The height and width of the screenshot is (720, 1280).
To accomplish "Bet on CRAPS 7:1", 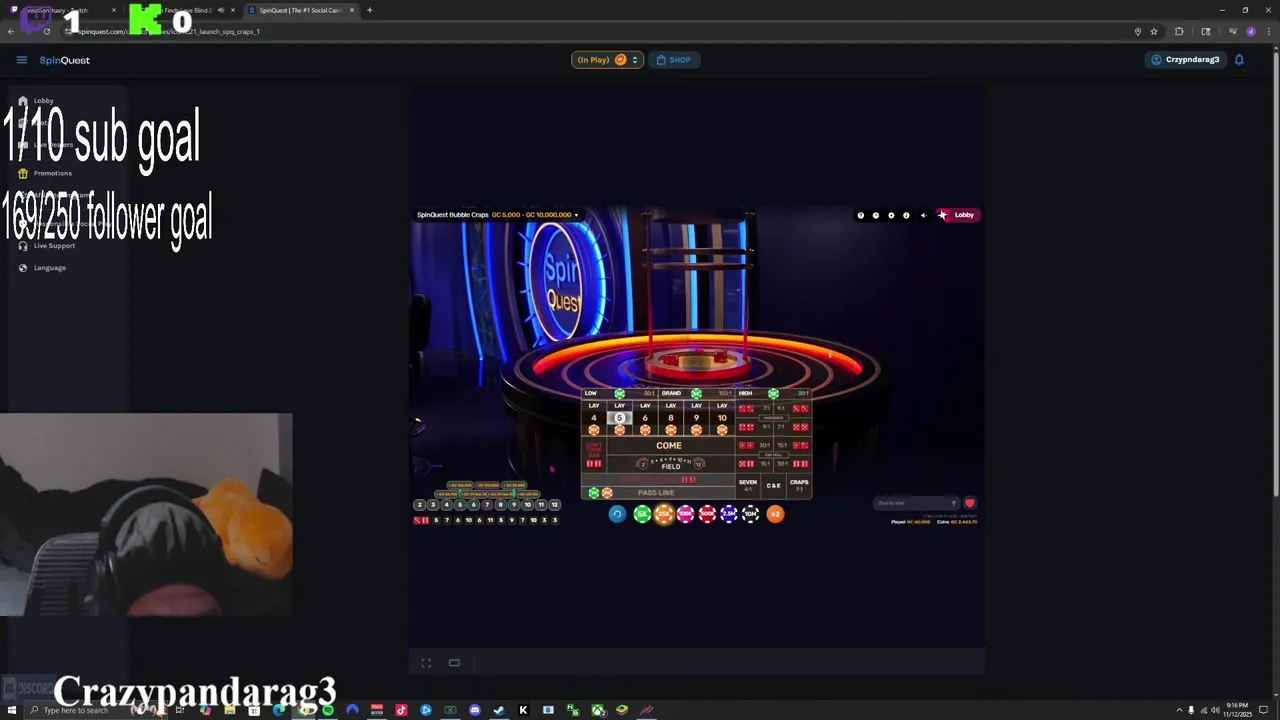I will (x=799, y=486).
